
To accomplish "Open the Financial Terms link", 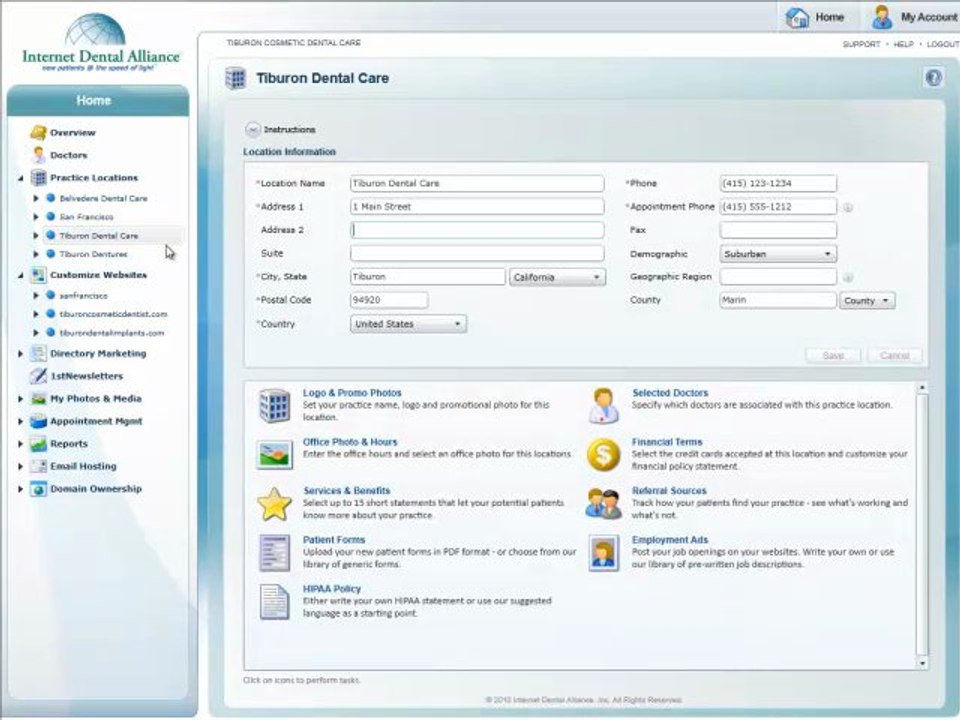I will (667, 442).
